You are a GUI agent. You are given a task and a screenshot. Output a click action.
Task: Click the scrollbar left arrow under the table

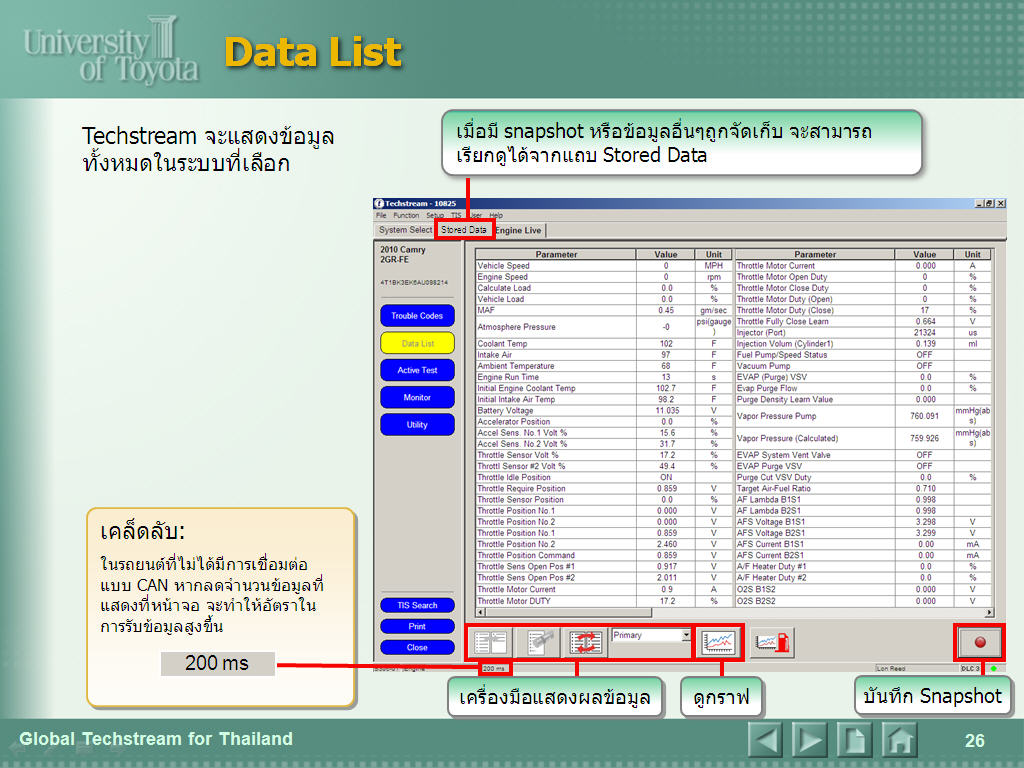(481, 613)
